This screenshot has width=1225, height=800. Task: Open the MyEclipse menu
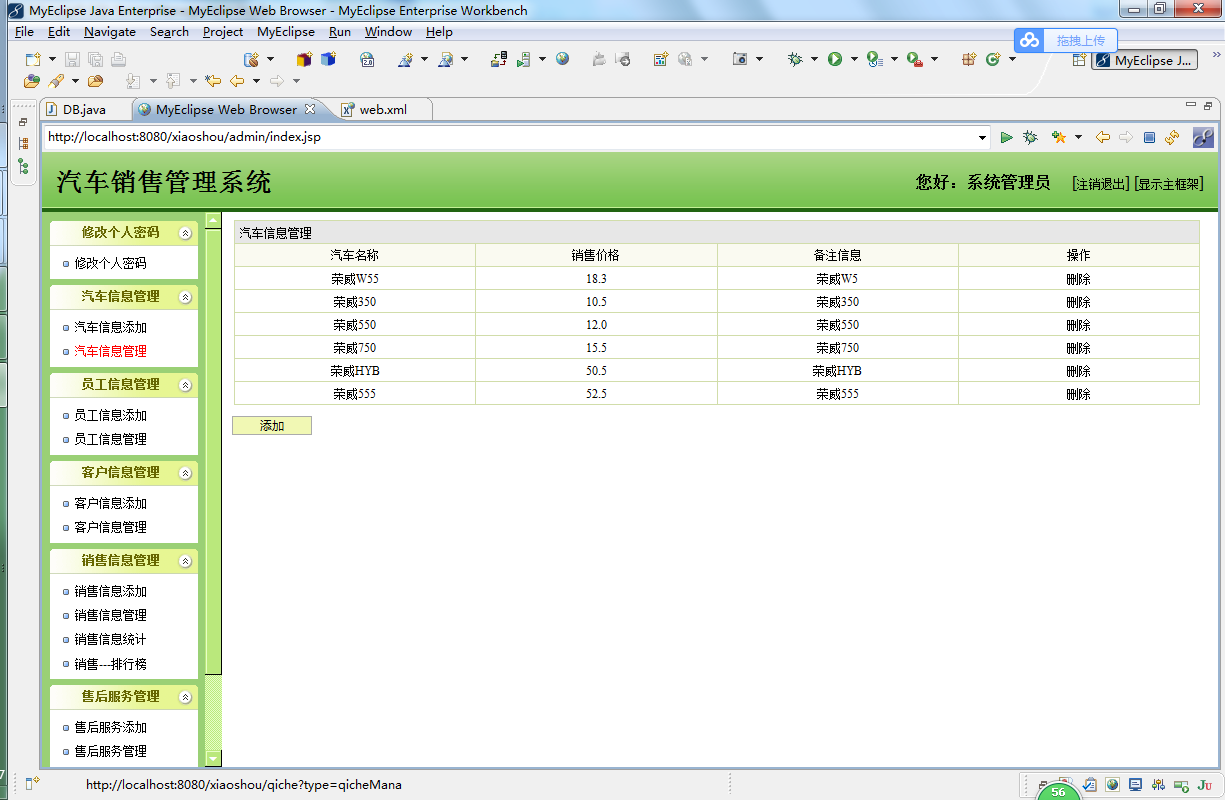[286, 32]
